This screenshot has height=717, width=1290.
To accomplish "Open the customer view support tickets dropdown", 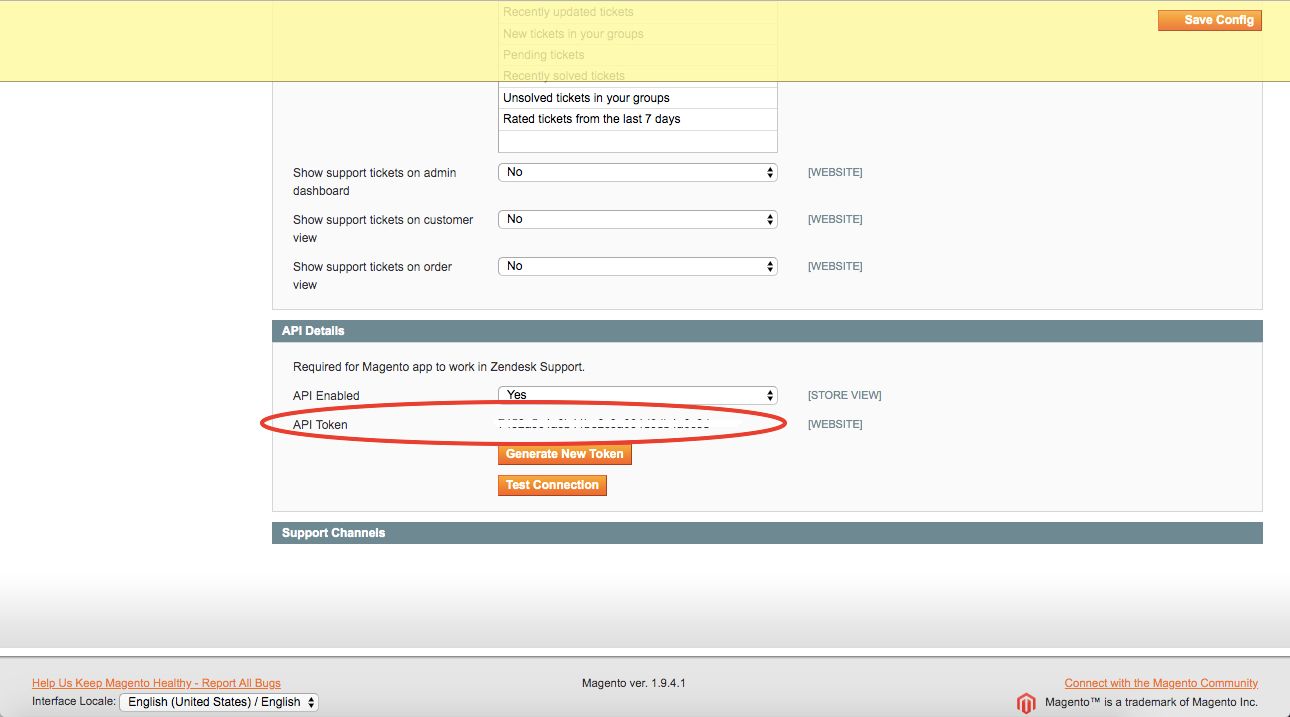I will coord(638,219).
